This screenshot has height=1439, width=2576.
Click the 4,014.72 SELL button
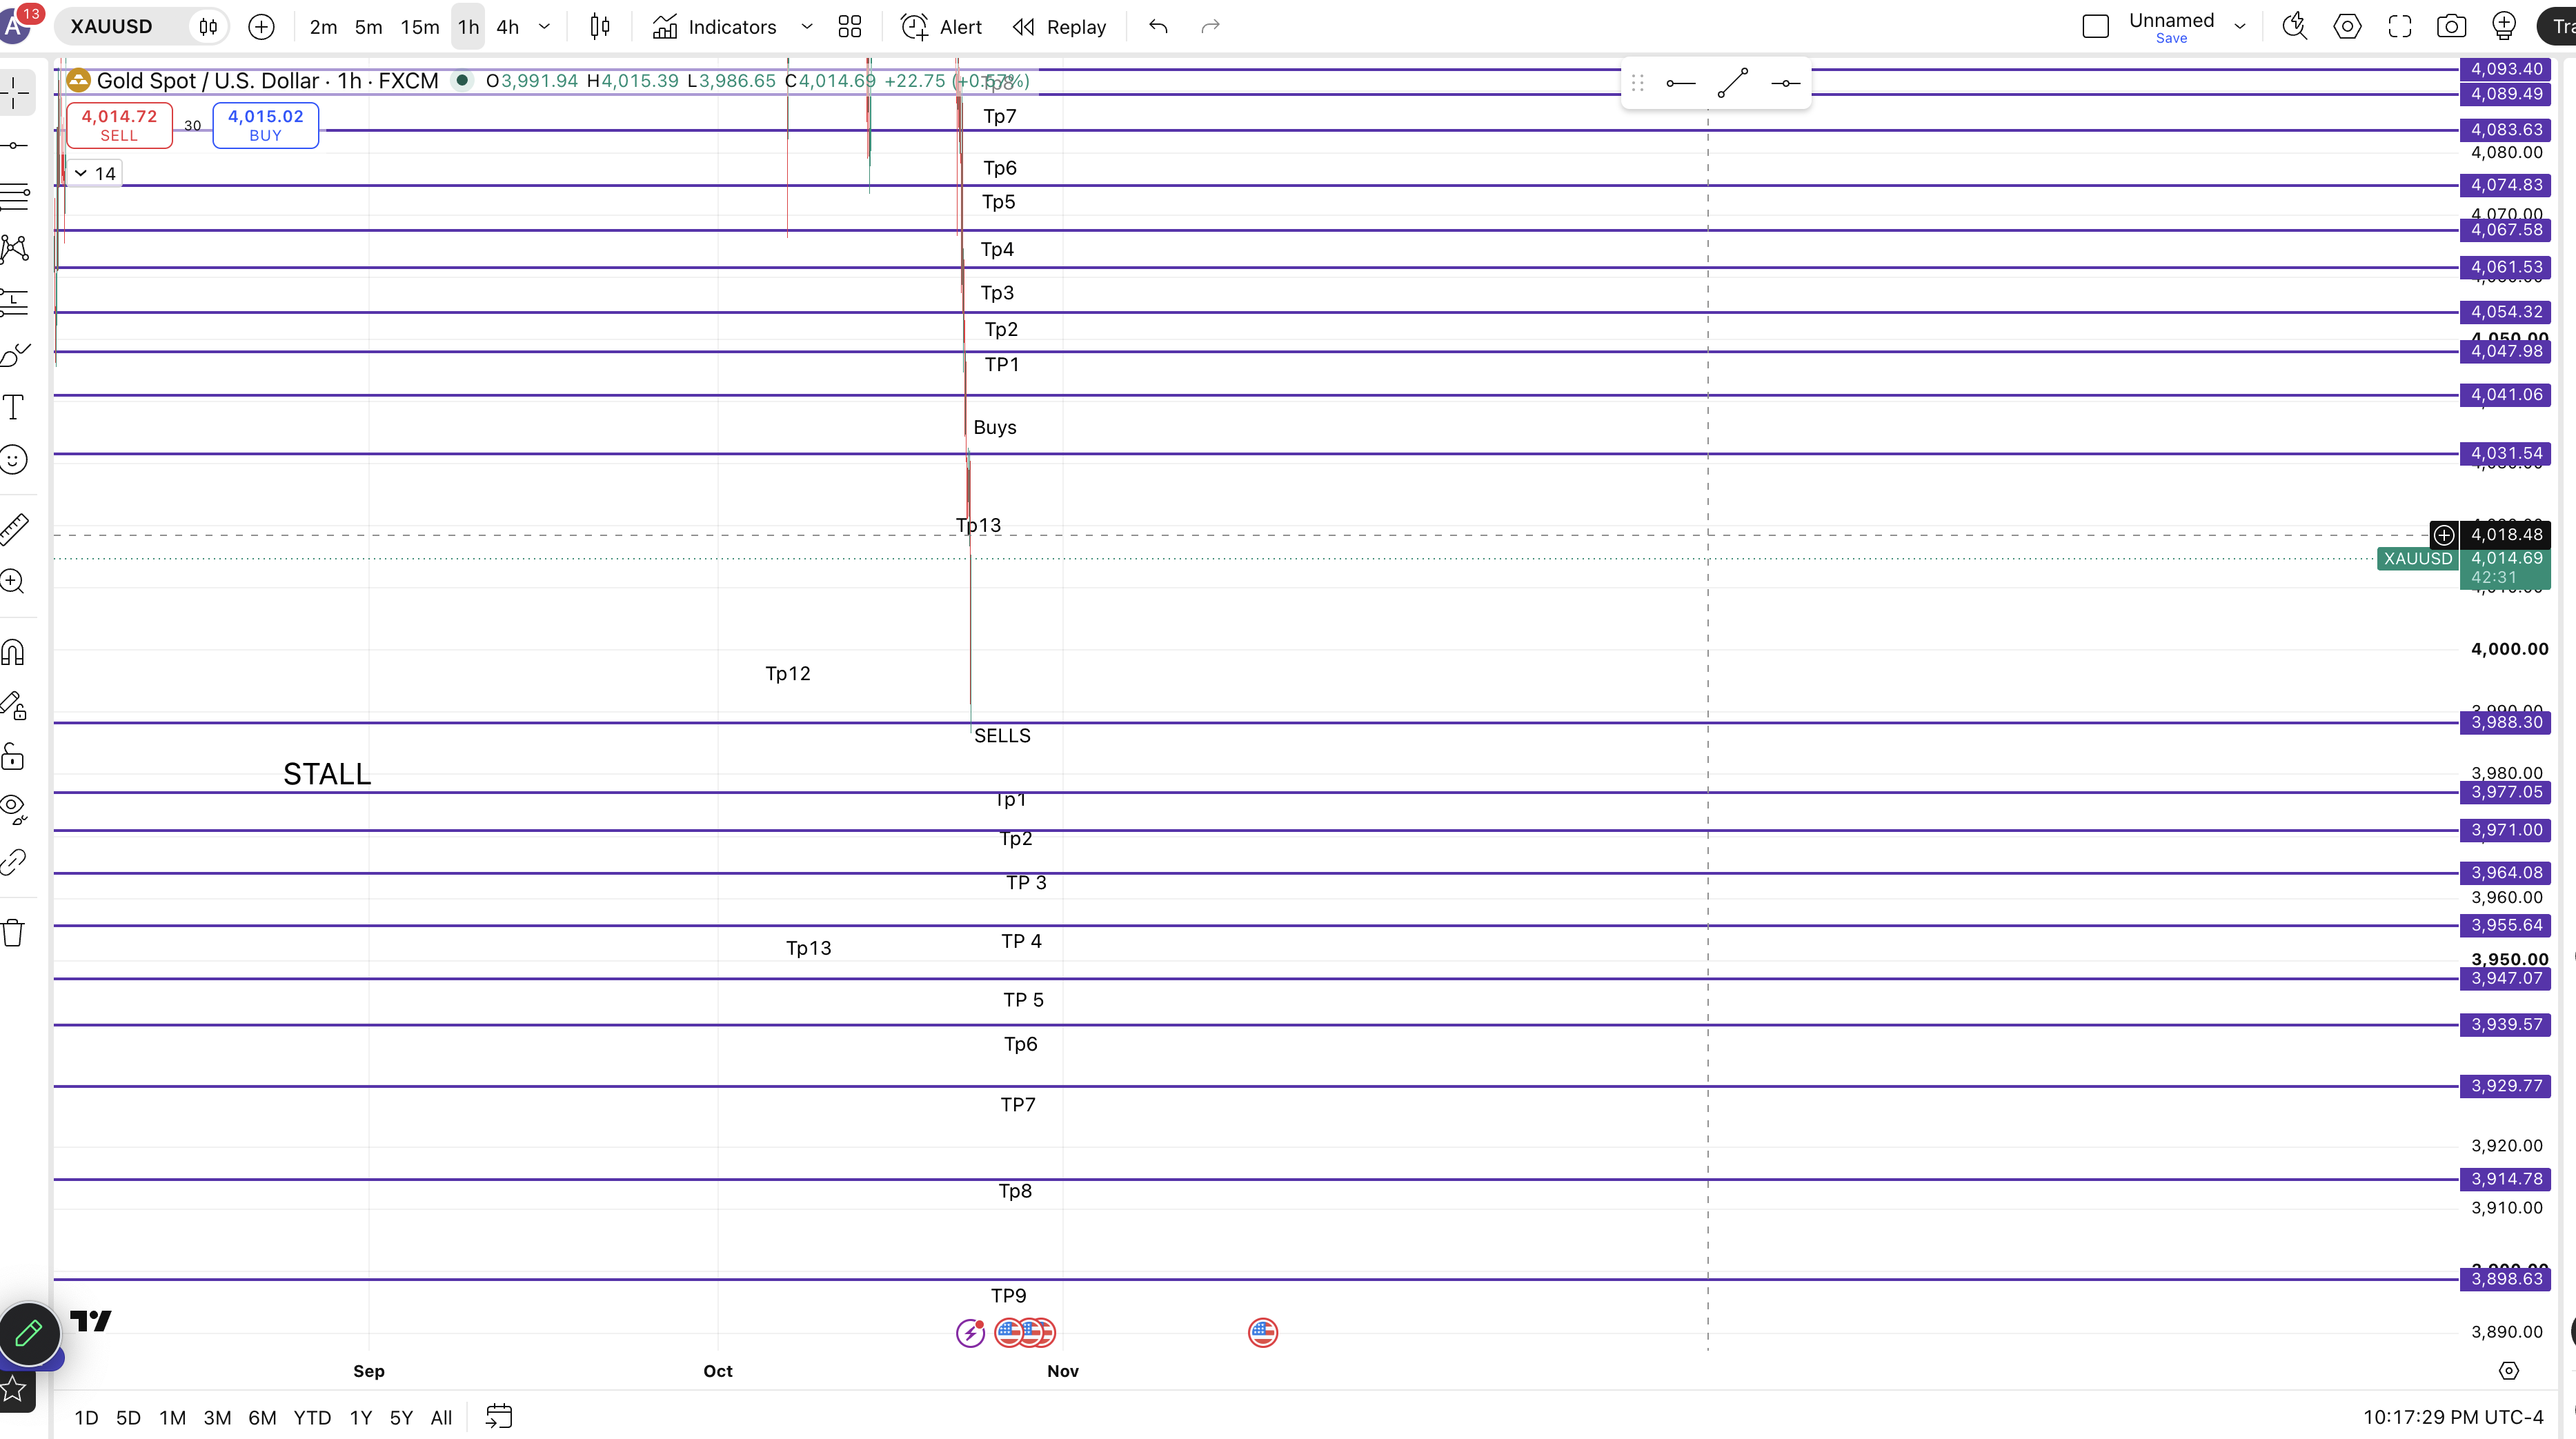coord(119,125)
